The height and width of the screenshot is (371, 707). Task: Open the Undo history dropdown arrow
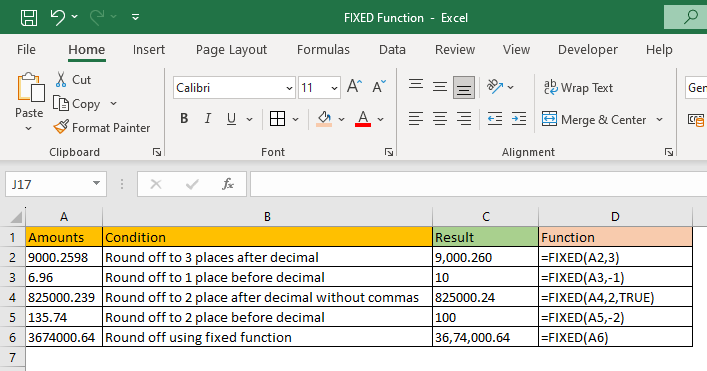pyautogui.click(x=75, y=17)
